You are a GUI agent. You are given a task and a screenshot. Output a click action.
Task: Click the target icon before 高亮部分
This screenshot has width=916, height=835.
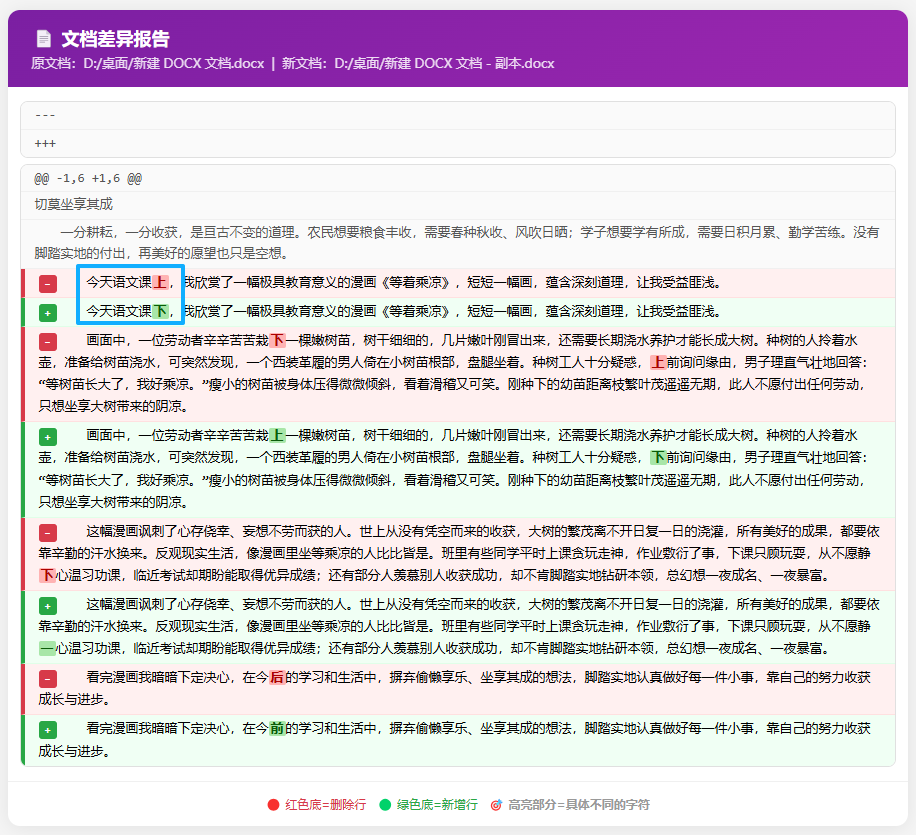tap(496, 805)
